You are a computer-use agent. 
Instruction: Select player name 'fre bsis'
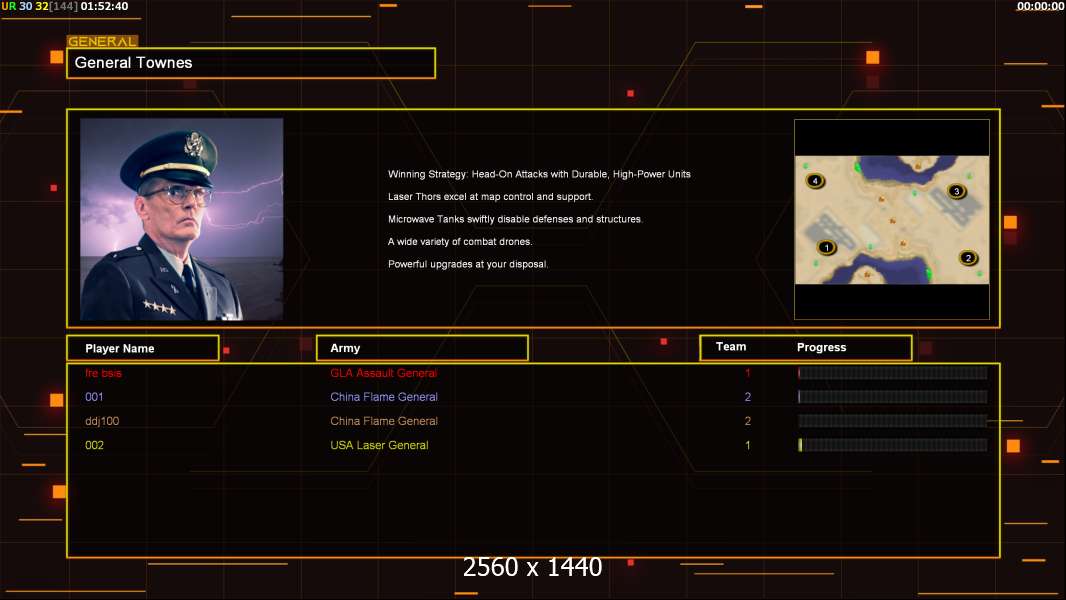[x=103, y=373]
